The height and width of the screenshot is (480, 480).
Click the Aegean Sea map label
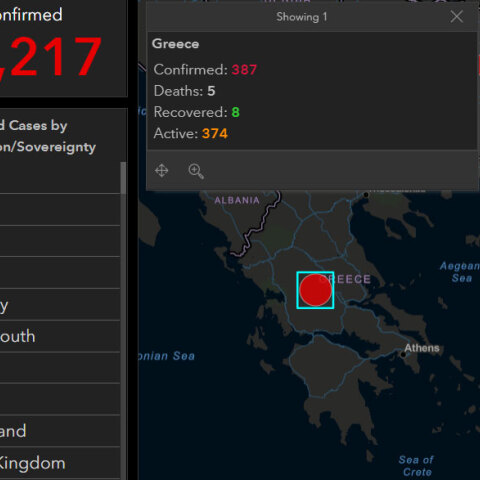[460, 272]
